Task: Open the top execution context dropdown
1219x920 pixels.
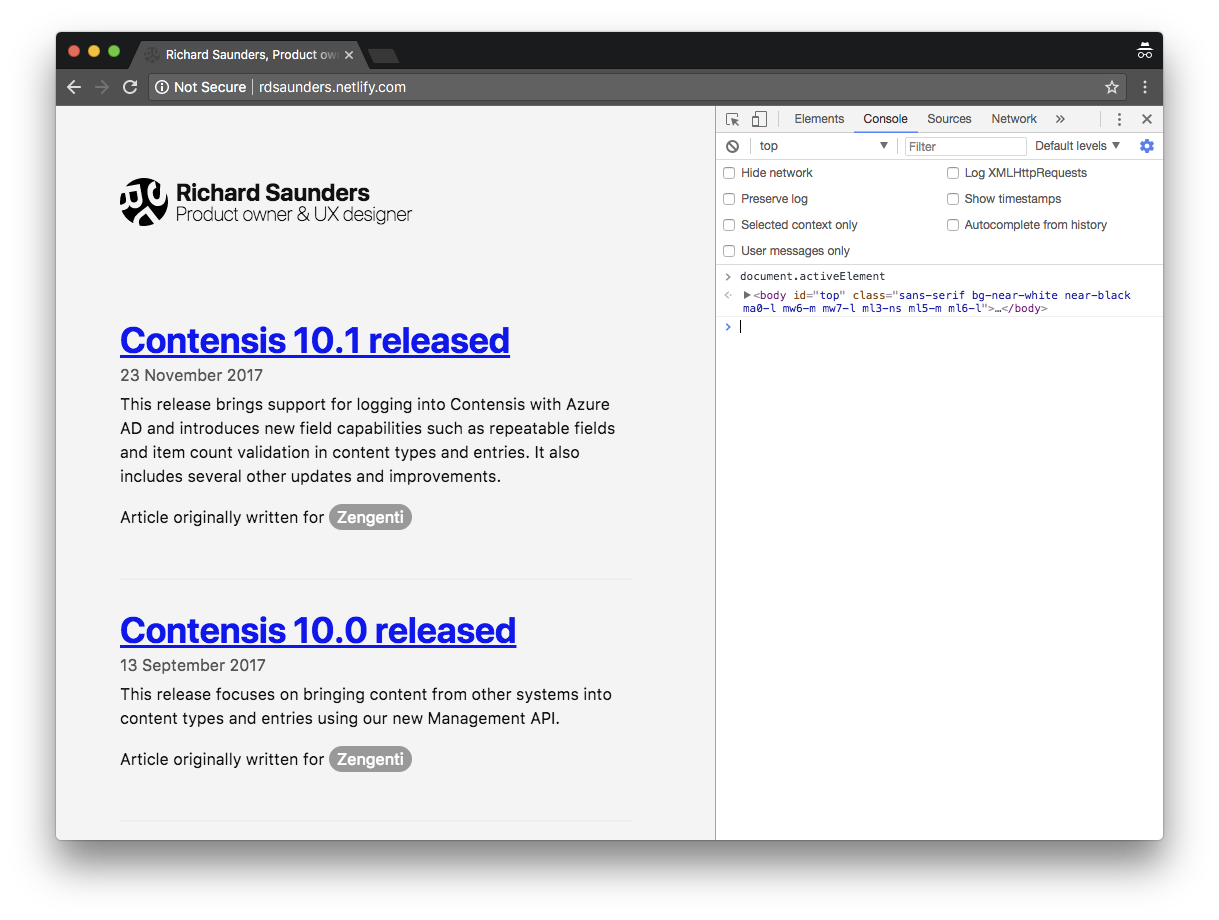Action: click(x=823, y=146)
